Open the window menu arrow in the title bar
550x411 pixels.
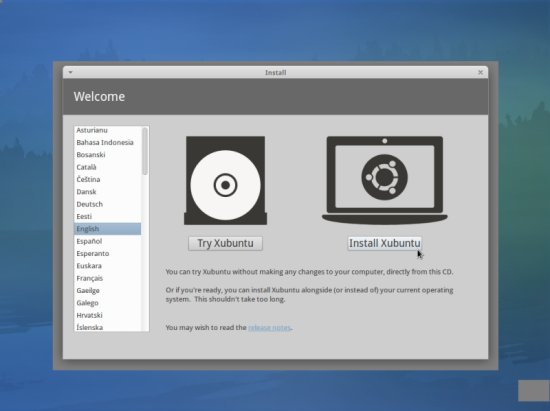71,73
